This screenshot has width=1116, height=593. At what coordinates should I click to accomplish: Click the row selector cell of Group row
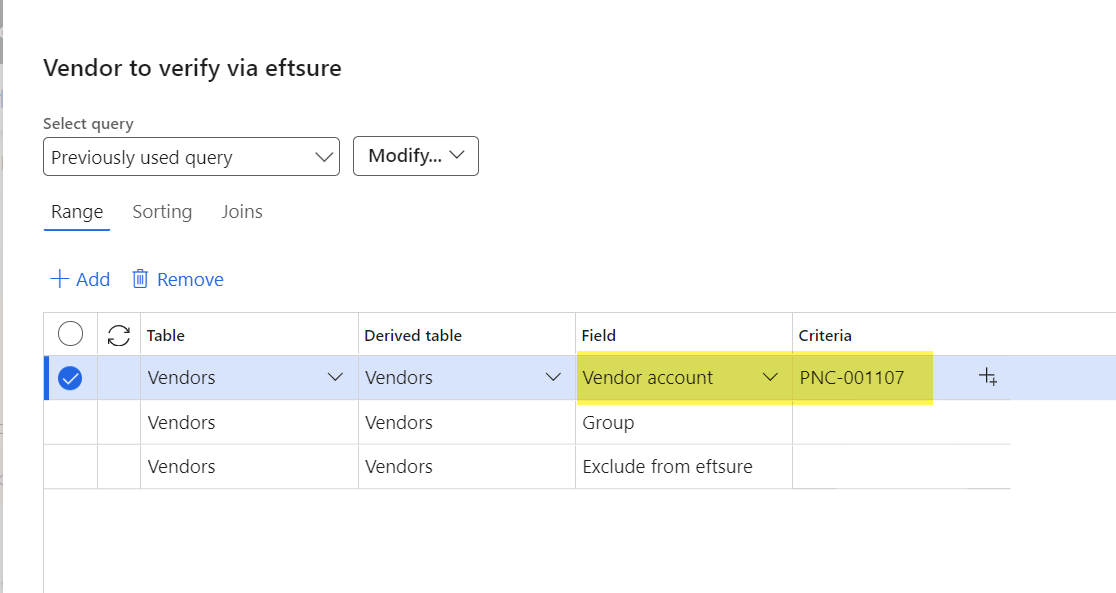(70, 422)
